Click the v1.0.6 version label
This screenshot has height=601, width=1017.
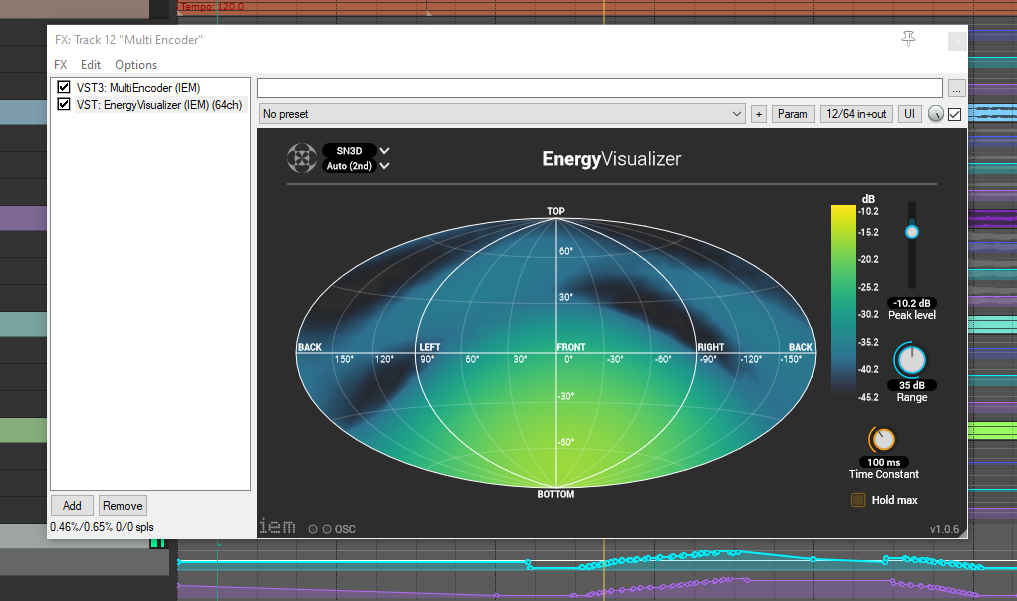click(944, 529)
